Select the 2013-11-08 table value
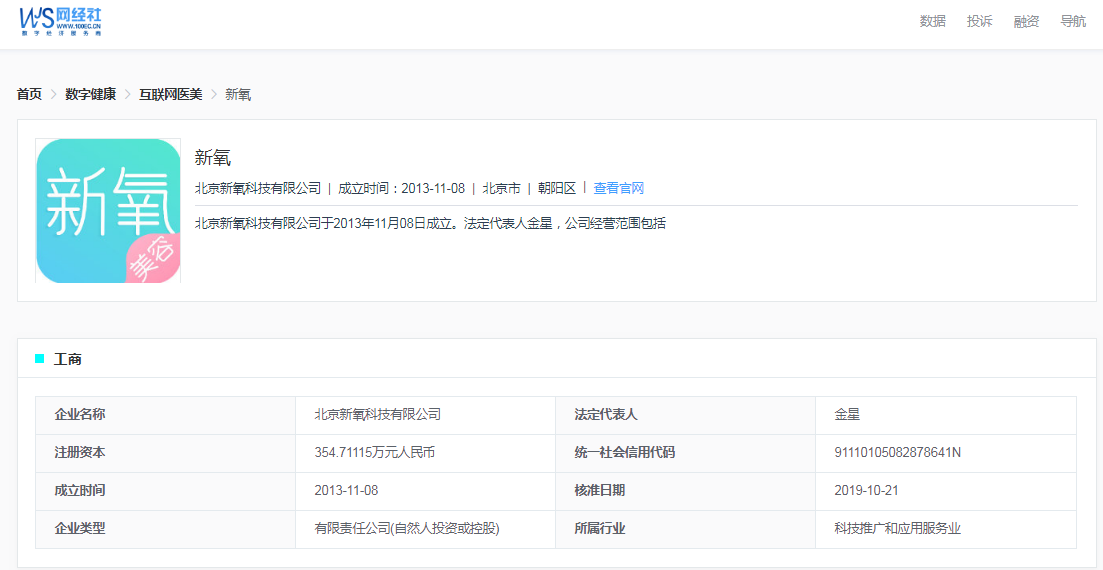This screenshot has width=1103, height=570. pyautogui.click(x=346, y=490)
